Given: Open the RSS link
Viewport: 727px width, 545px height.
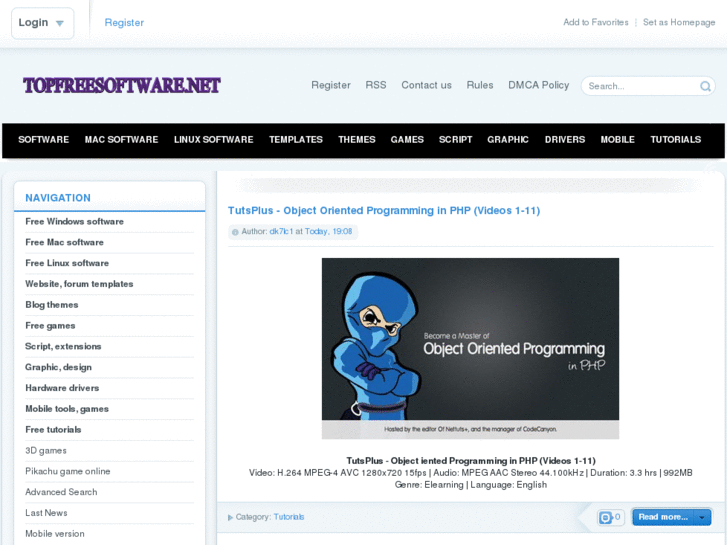Looking at the screenshot, I should tap(376, 85).
